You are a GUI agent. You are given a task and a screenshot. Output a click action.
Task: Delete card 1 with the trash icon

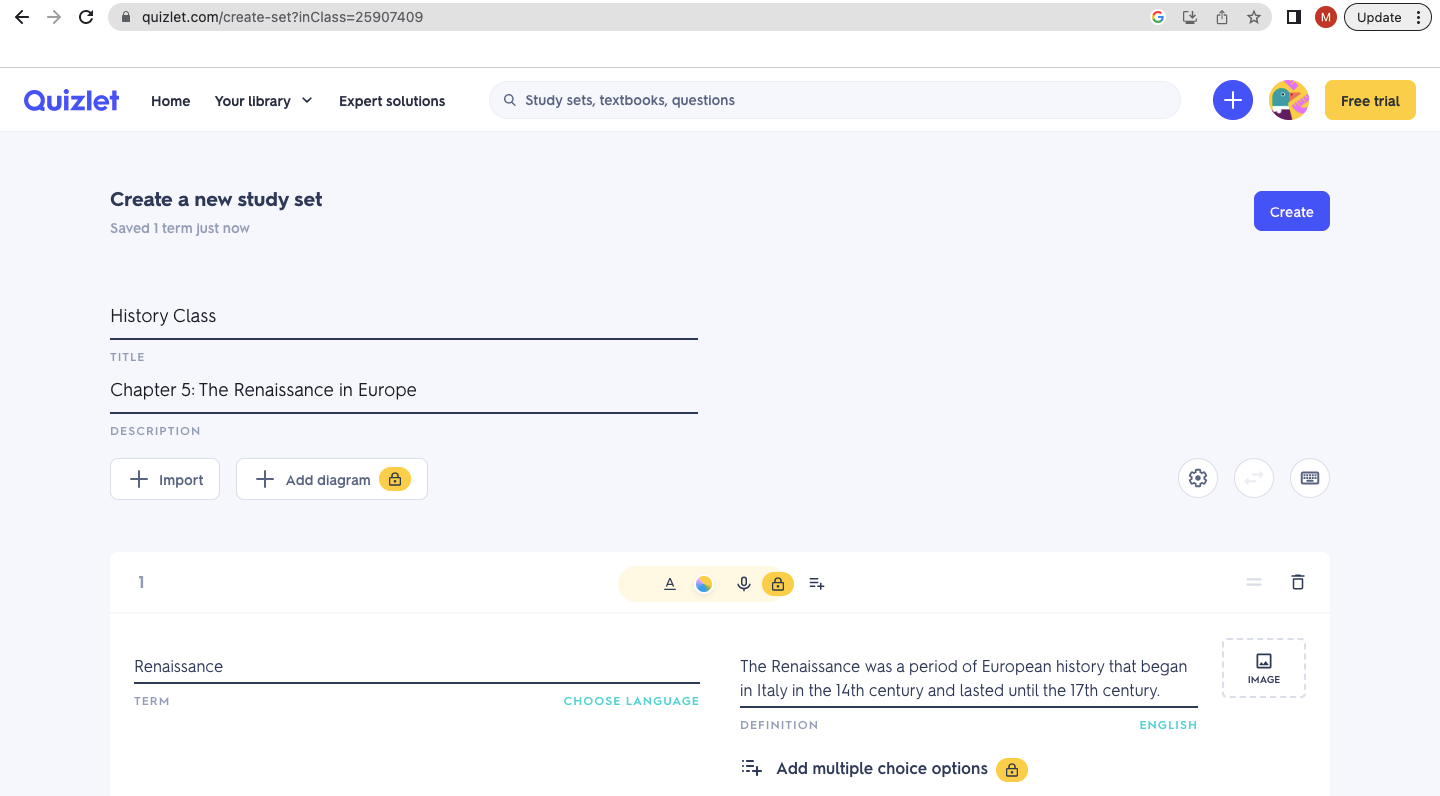1298,582
